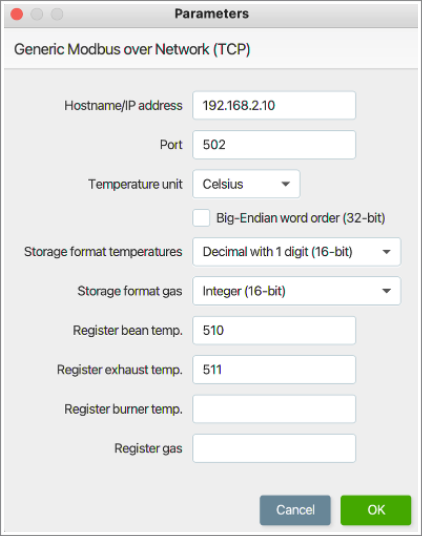Confirm settings with the OK button
The image size is (422, 536).
click(376, 510)
